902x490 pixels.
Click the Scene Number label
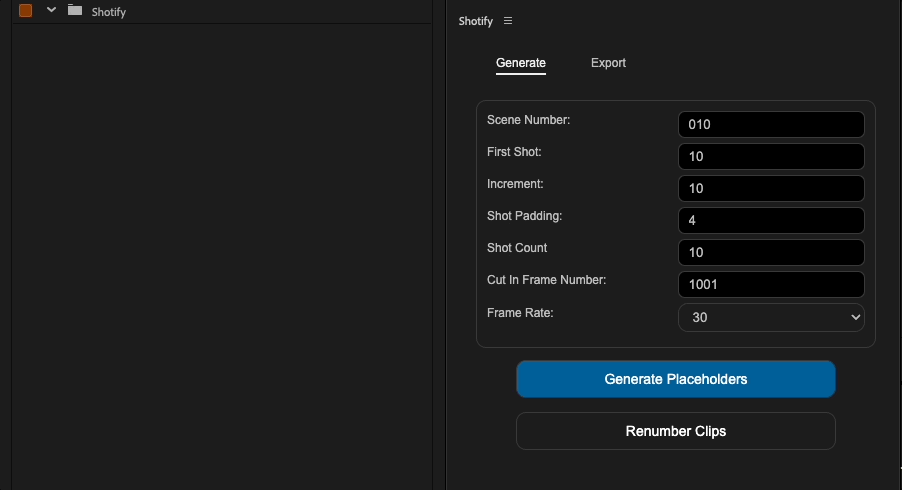click(x=528, y=120)
